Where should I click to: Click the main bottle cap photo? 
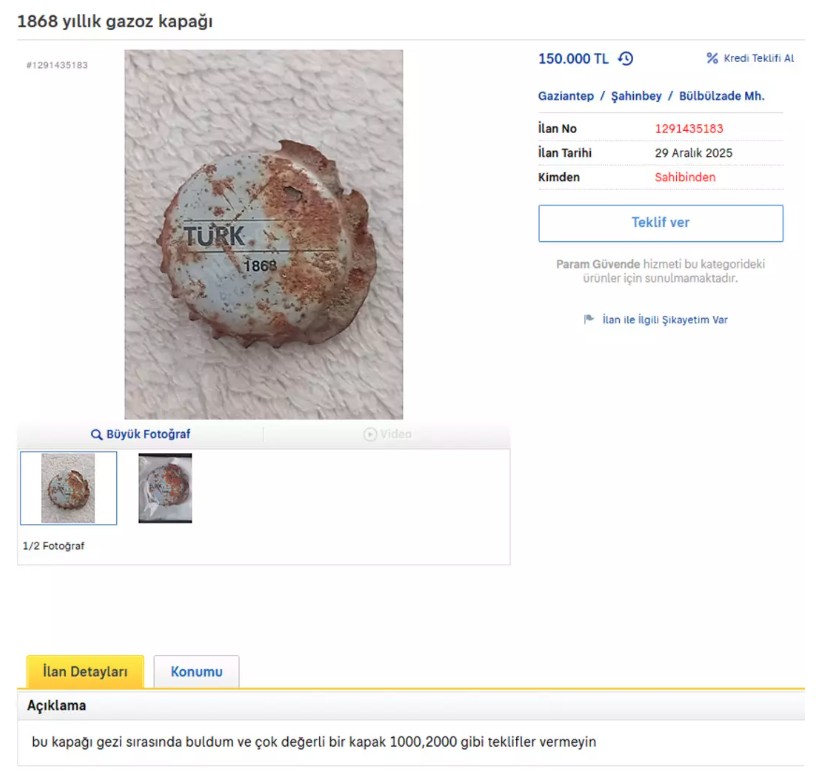[x=263, y=234]
